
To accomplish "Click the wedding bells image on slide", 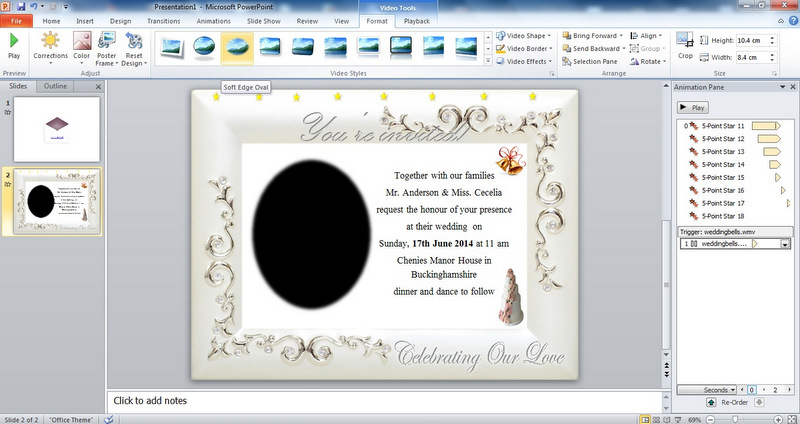I will pos(510,160).
